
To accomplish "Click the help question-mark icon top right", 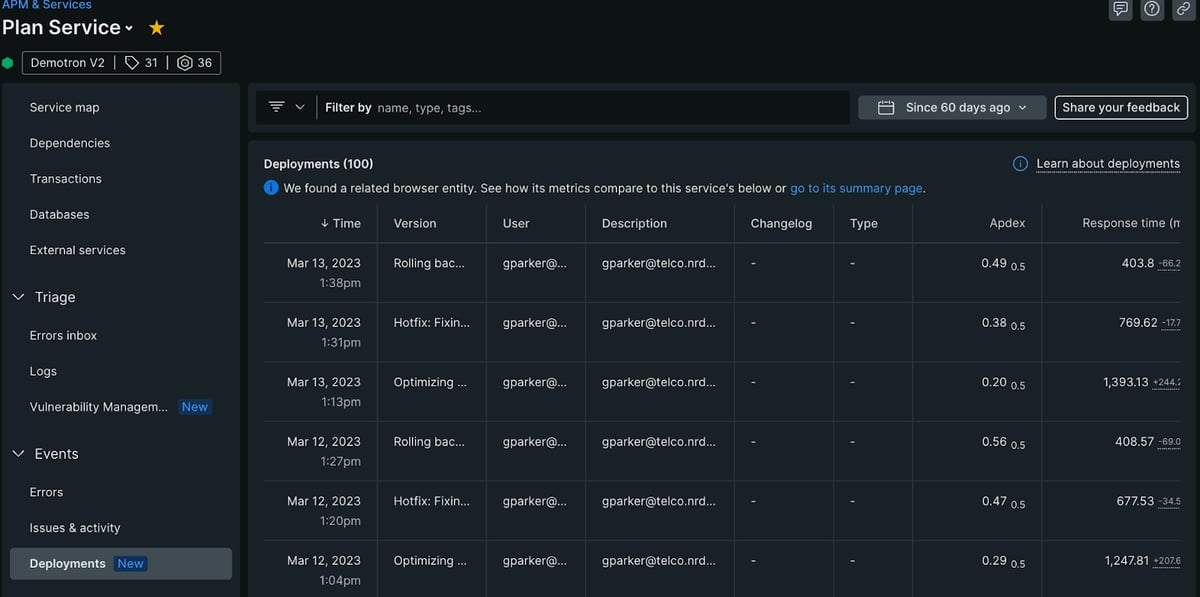I will pyautogui.click(x=1151, y=9).
